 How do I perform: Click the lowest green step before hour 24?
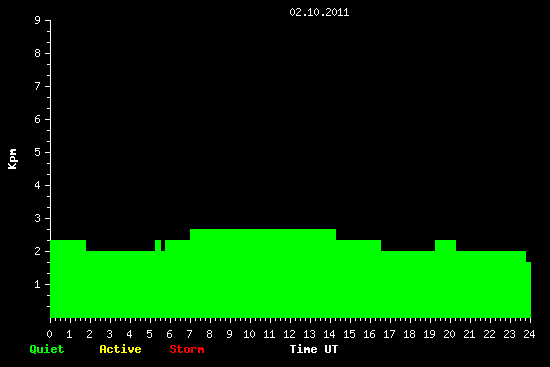point(529,290)
